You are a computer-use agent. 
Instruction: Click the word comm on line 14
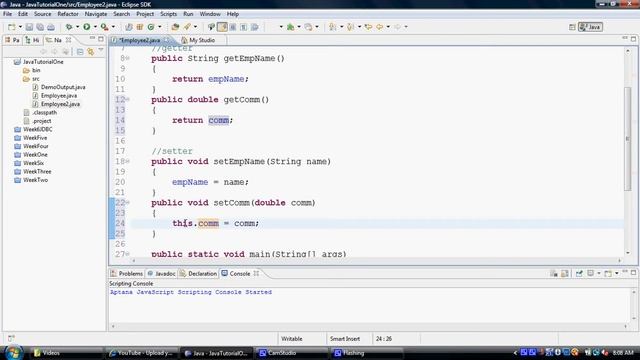pyautogui.click(x=218, y=120)
